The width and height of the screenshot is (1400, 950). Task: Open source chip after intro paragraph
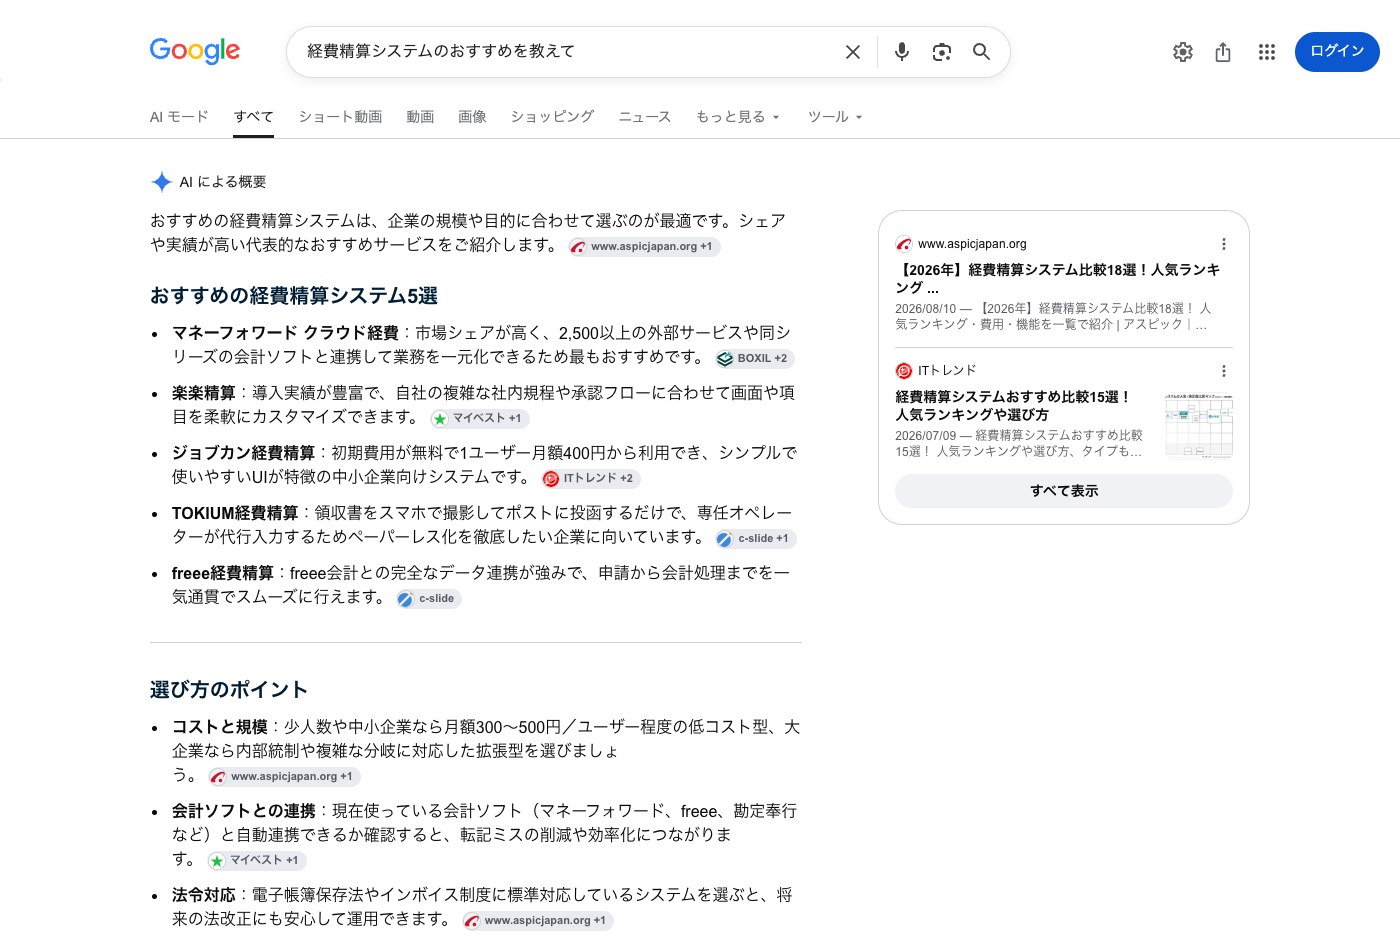click(644, 247)
